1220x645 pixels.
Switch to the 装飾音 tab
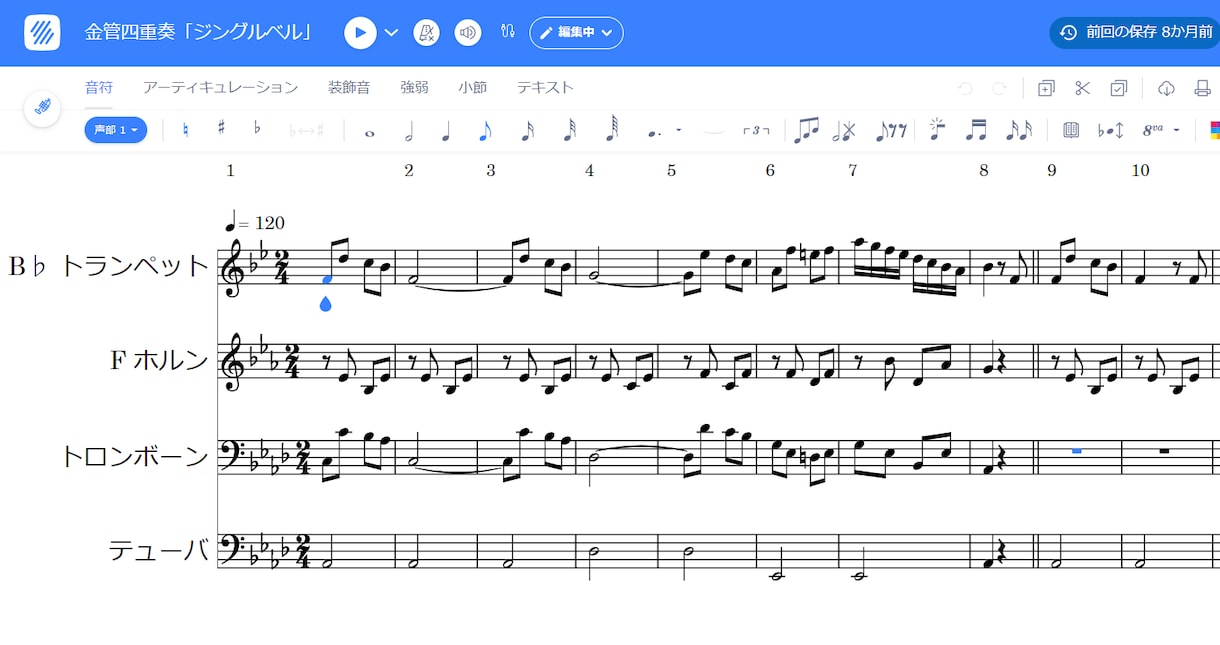click(x=349, y=87)
